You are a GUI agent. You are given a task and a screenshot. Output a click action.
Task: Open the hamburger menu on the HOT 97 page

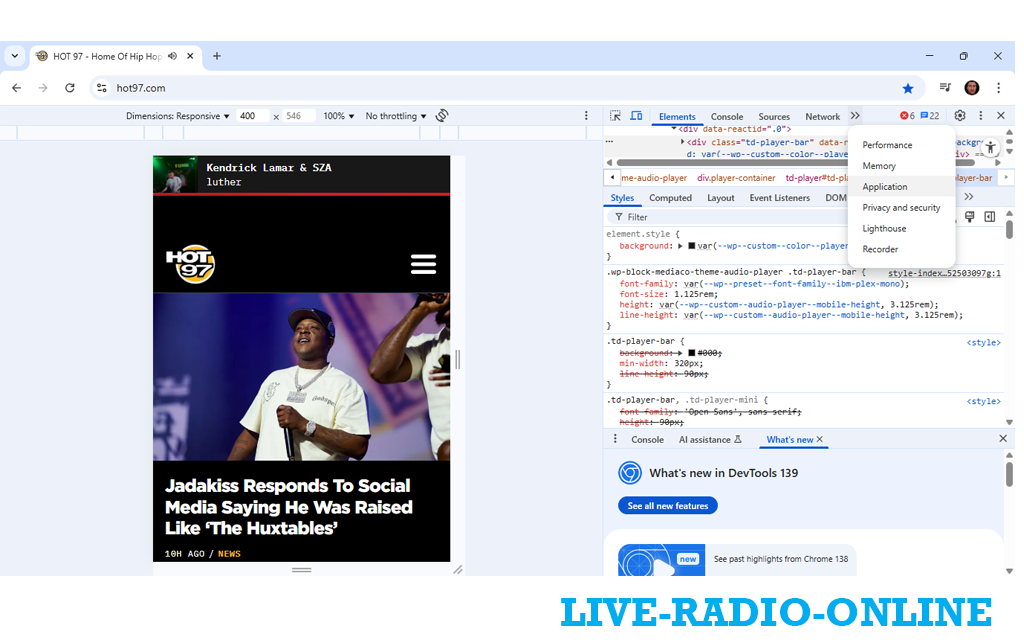coord(423,264)
